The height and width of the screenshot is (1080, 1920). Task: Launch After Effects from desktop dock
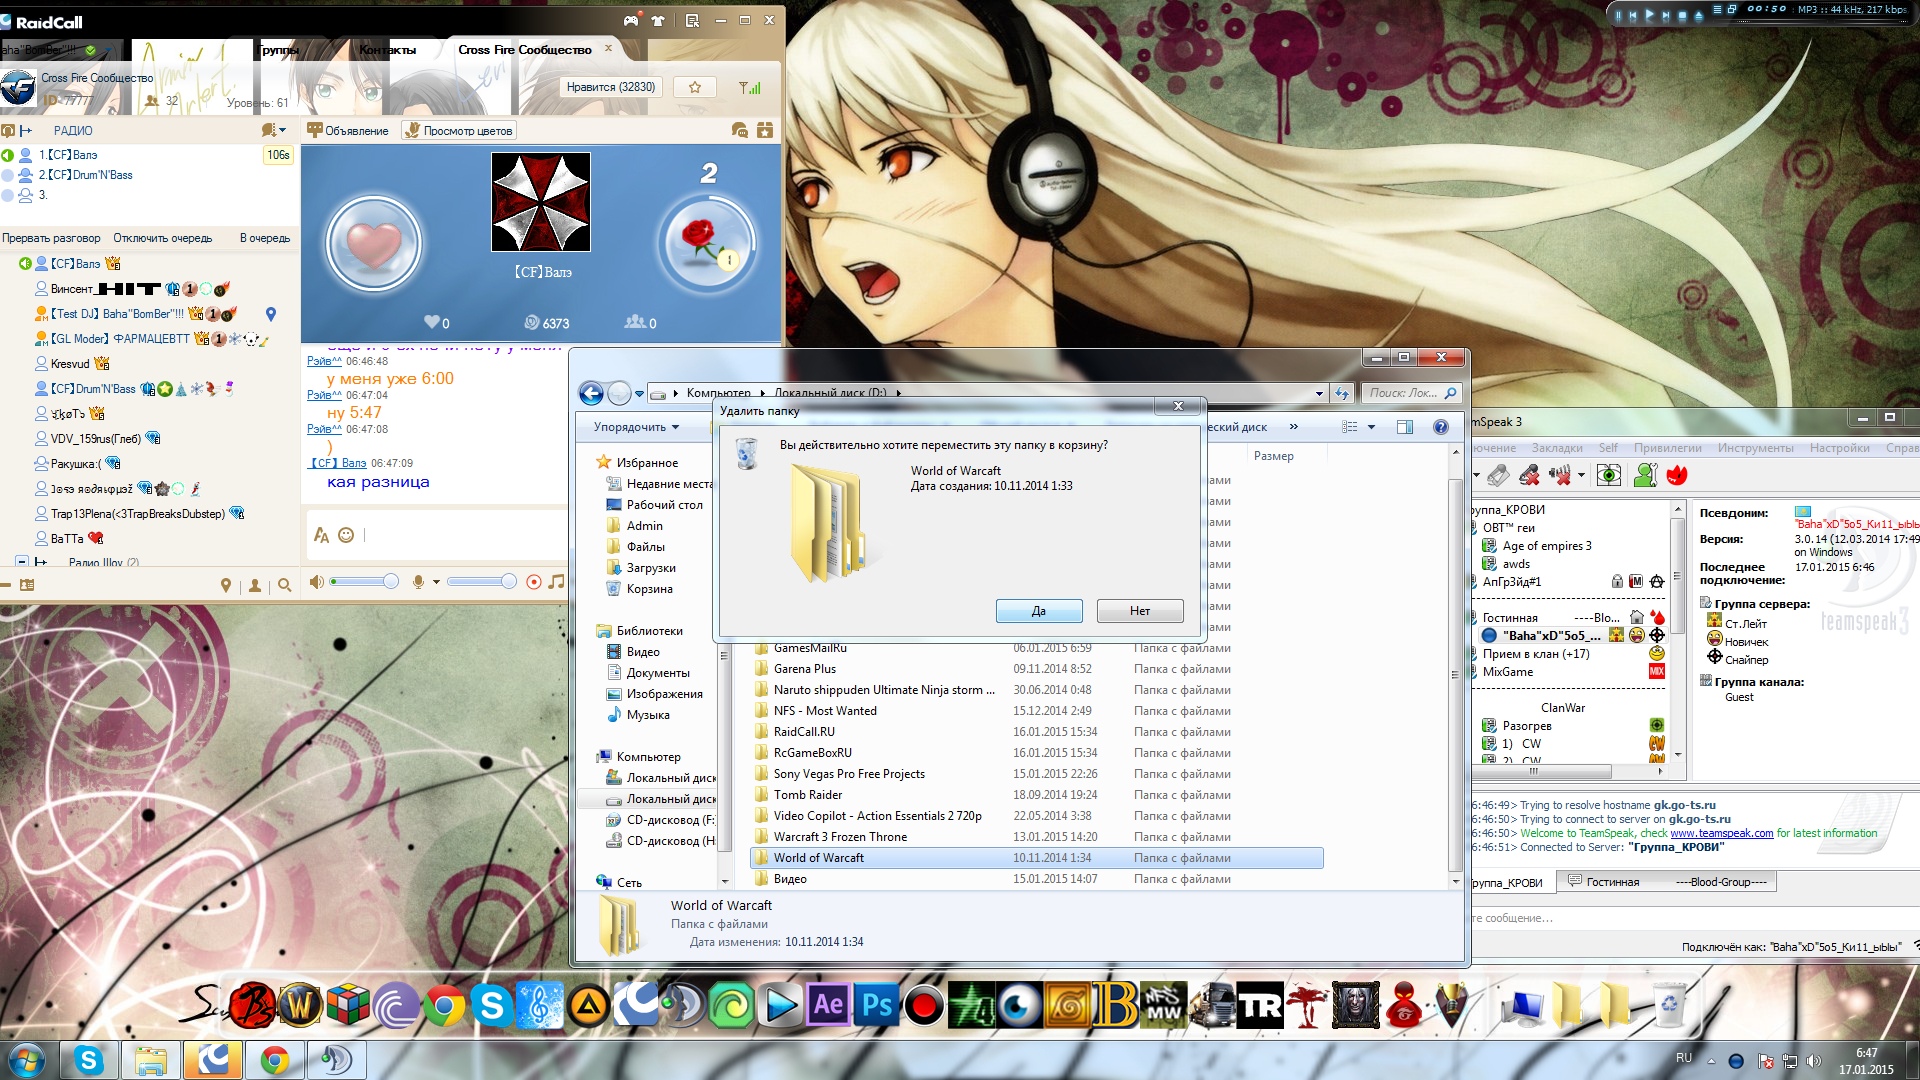coord(829,1005)
